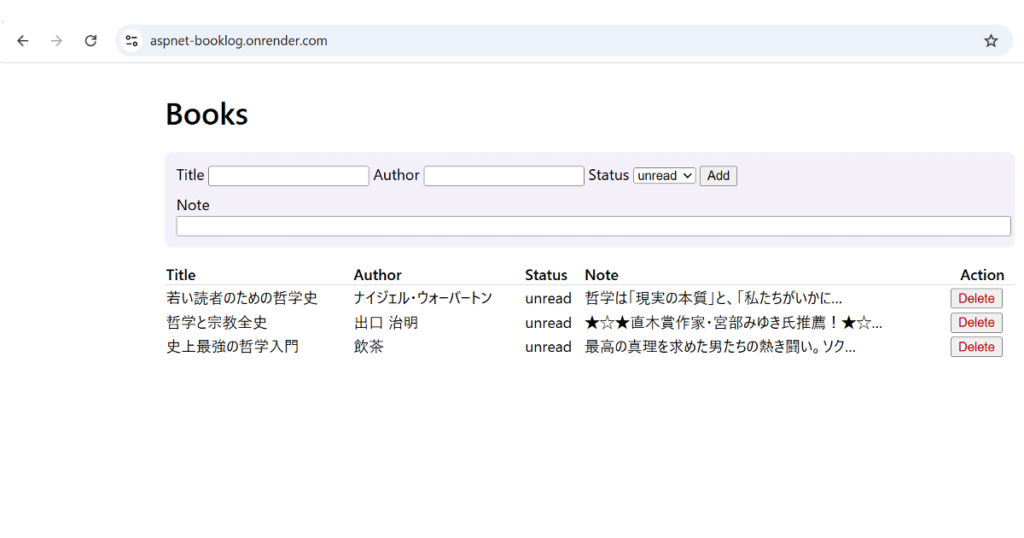
Task: Click the Author column header
Action: point(377,275)
